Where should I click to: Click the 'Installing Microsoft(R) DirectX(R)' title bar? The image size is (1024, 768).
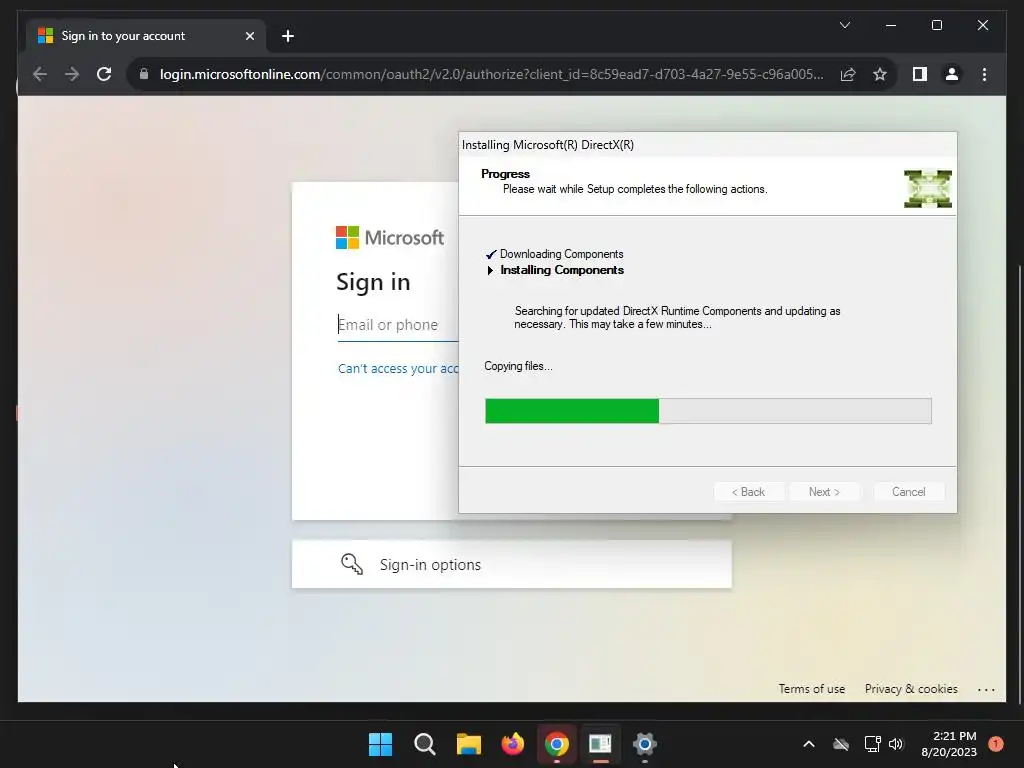tap(707, 145)
